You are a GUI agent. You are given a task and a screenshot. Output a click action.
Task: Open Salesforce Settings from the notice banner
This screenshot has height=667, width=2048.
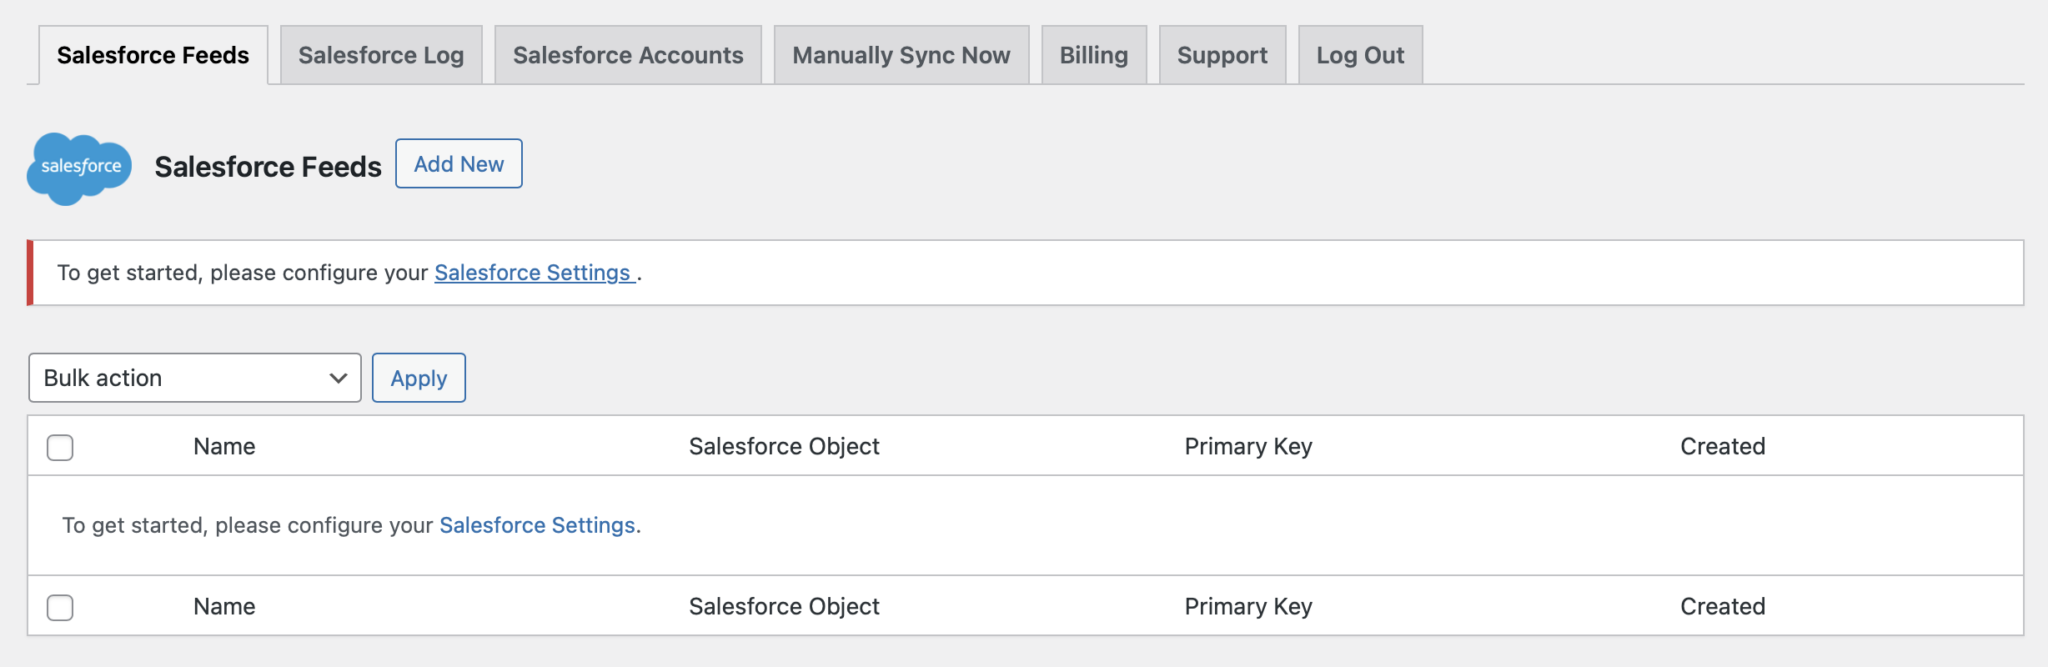533,272
